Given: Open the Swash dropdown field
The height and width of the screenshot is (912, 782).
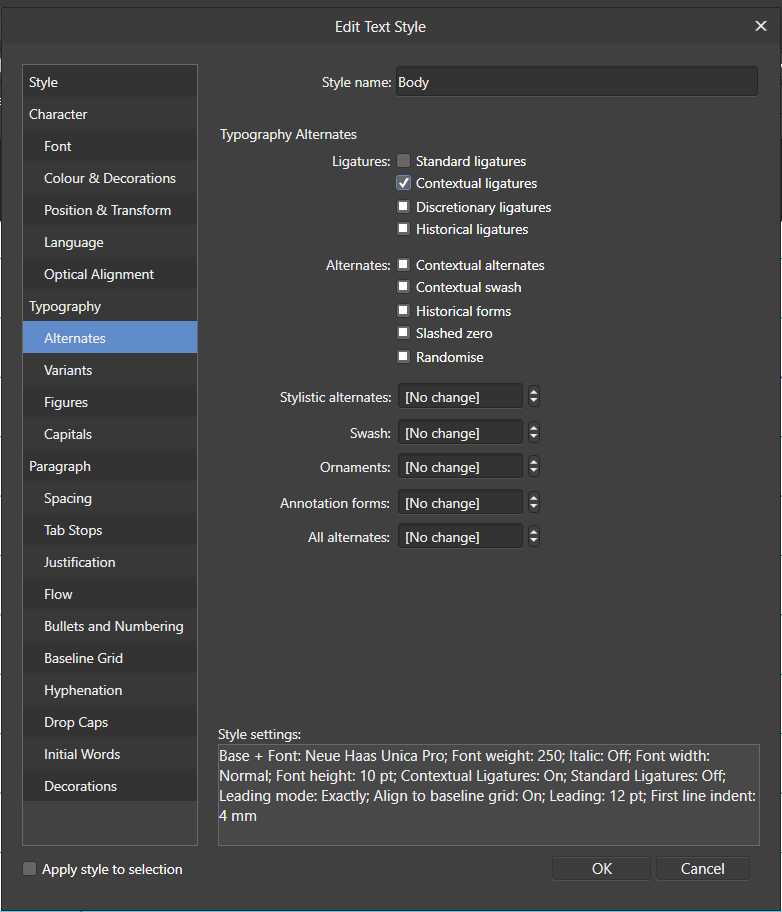Looking at the screenshot, I should coord(460,433).
